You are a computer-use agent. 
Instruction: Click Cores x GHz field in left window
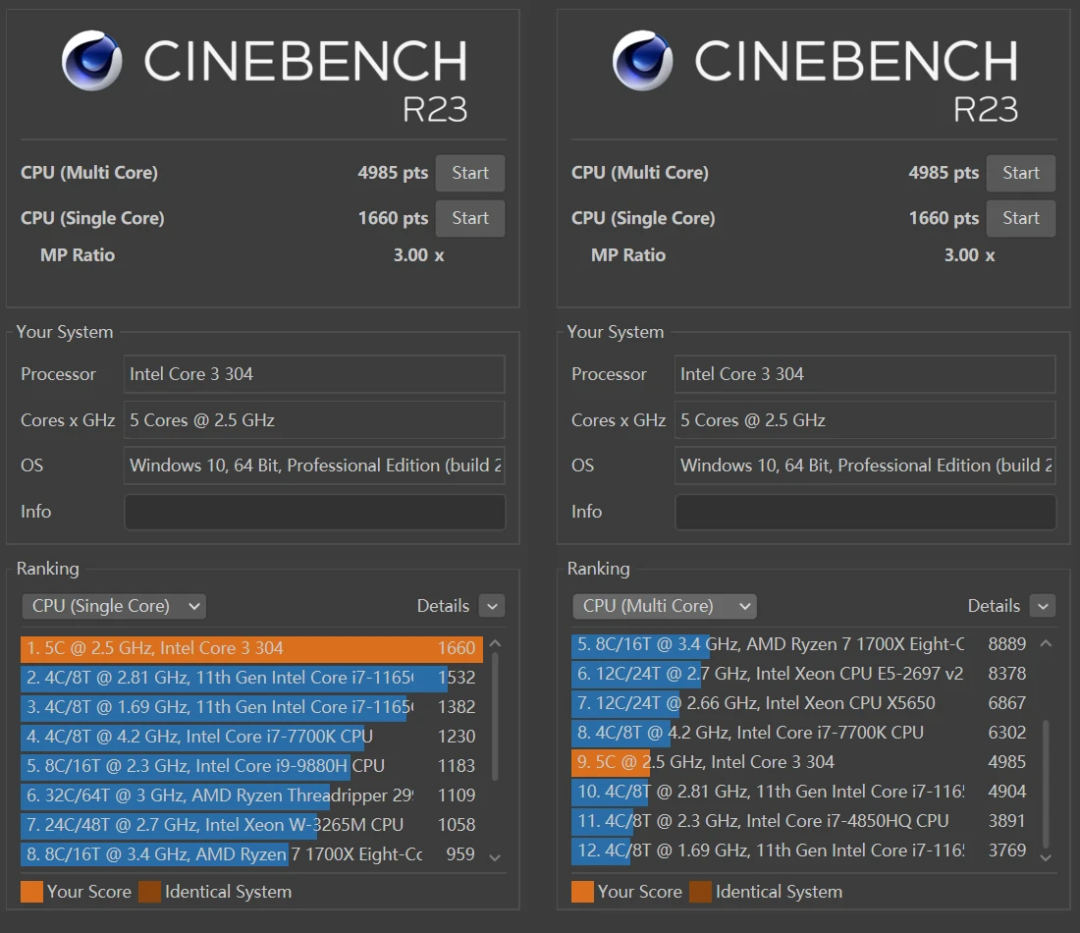[314, 420]
